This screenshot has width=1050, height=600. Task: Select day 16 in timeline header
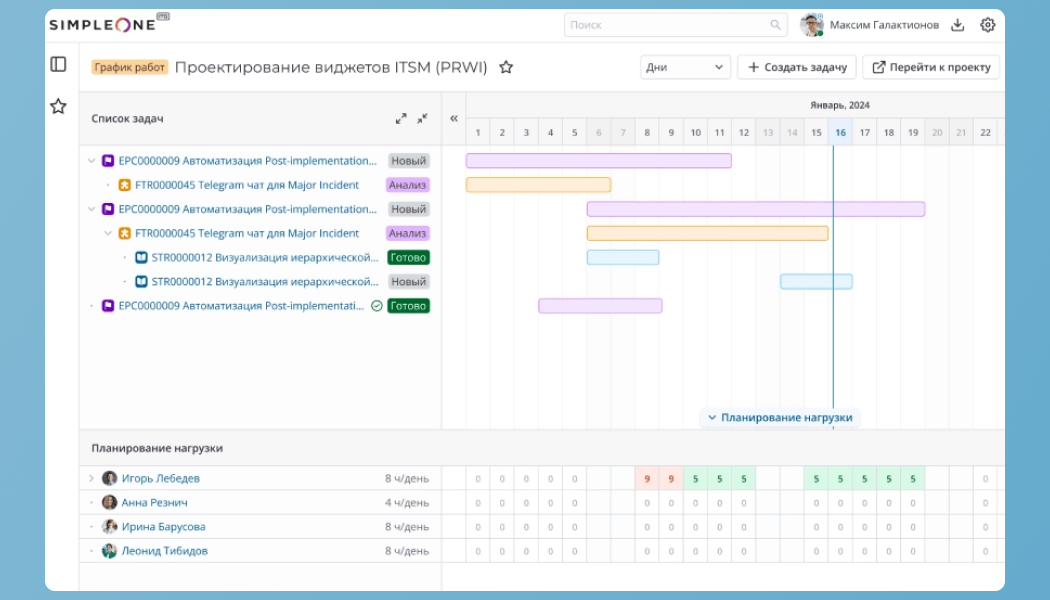pos(840,133)
